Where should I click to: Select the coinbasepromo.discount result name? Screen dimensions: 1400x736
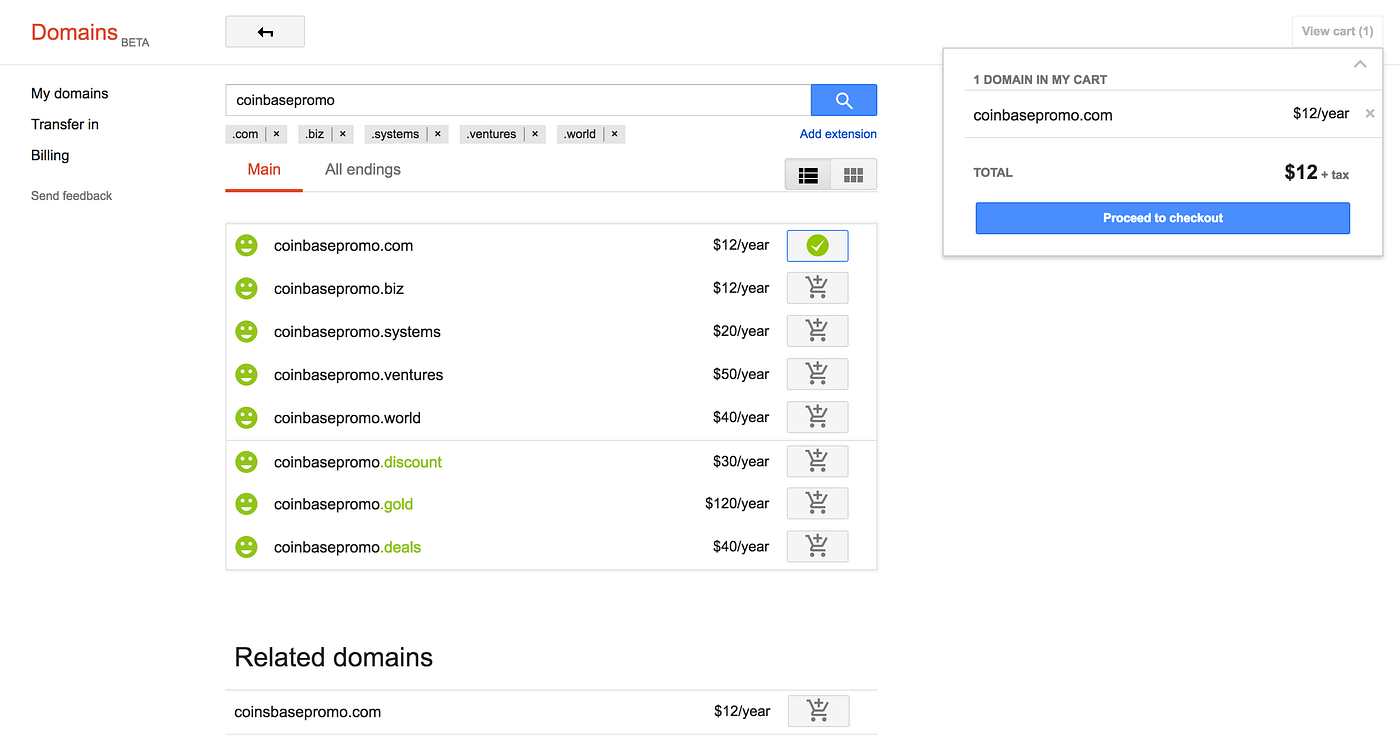[x=358, y=462]
